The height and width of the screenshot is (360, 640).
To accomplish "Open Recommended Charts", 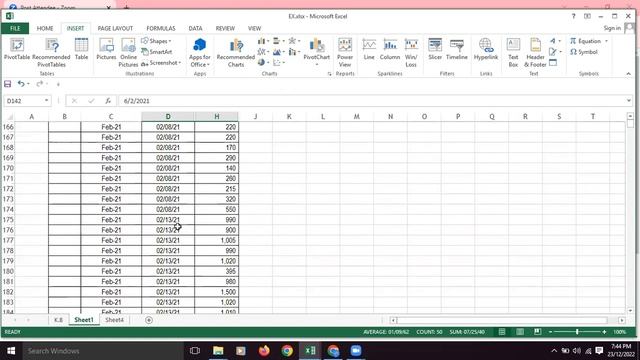I will click(236, 53).
